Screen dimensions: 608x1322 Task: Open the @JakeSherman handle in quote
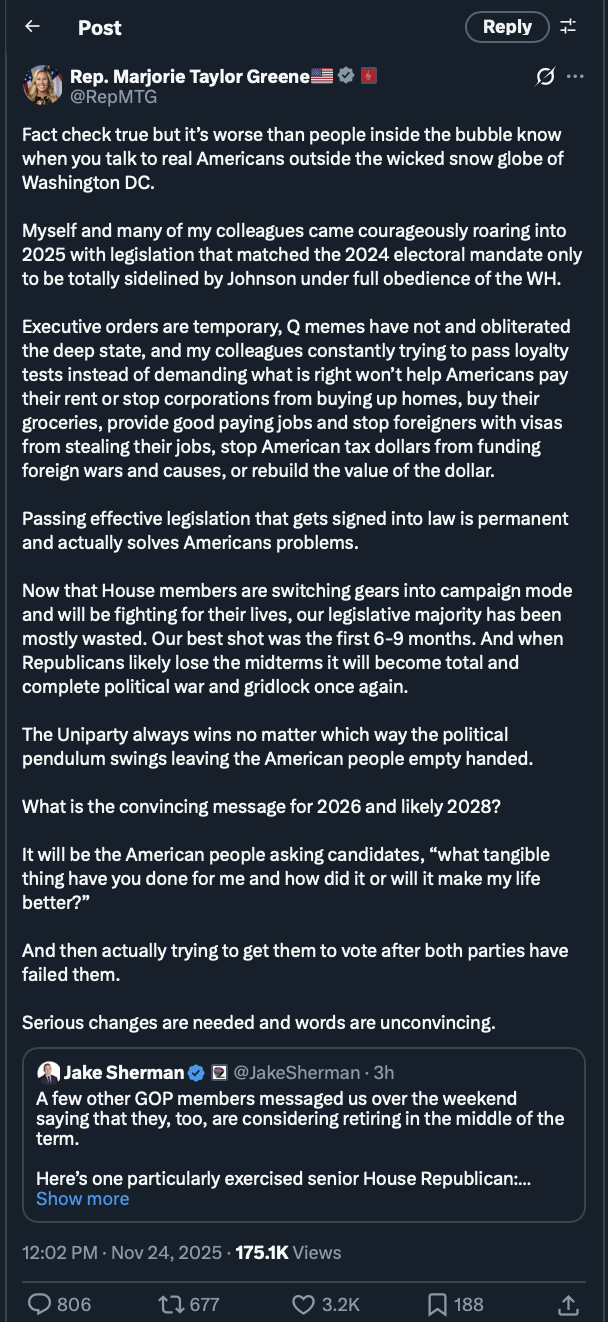(x=296, y=1073)
